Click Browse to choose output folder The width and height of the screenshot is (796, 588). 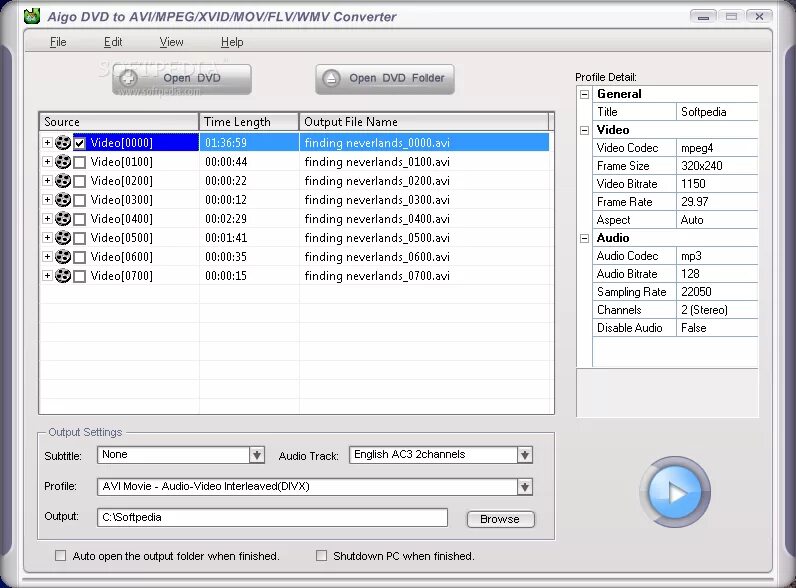click(500, 519)
